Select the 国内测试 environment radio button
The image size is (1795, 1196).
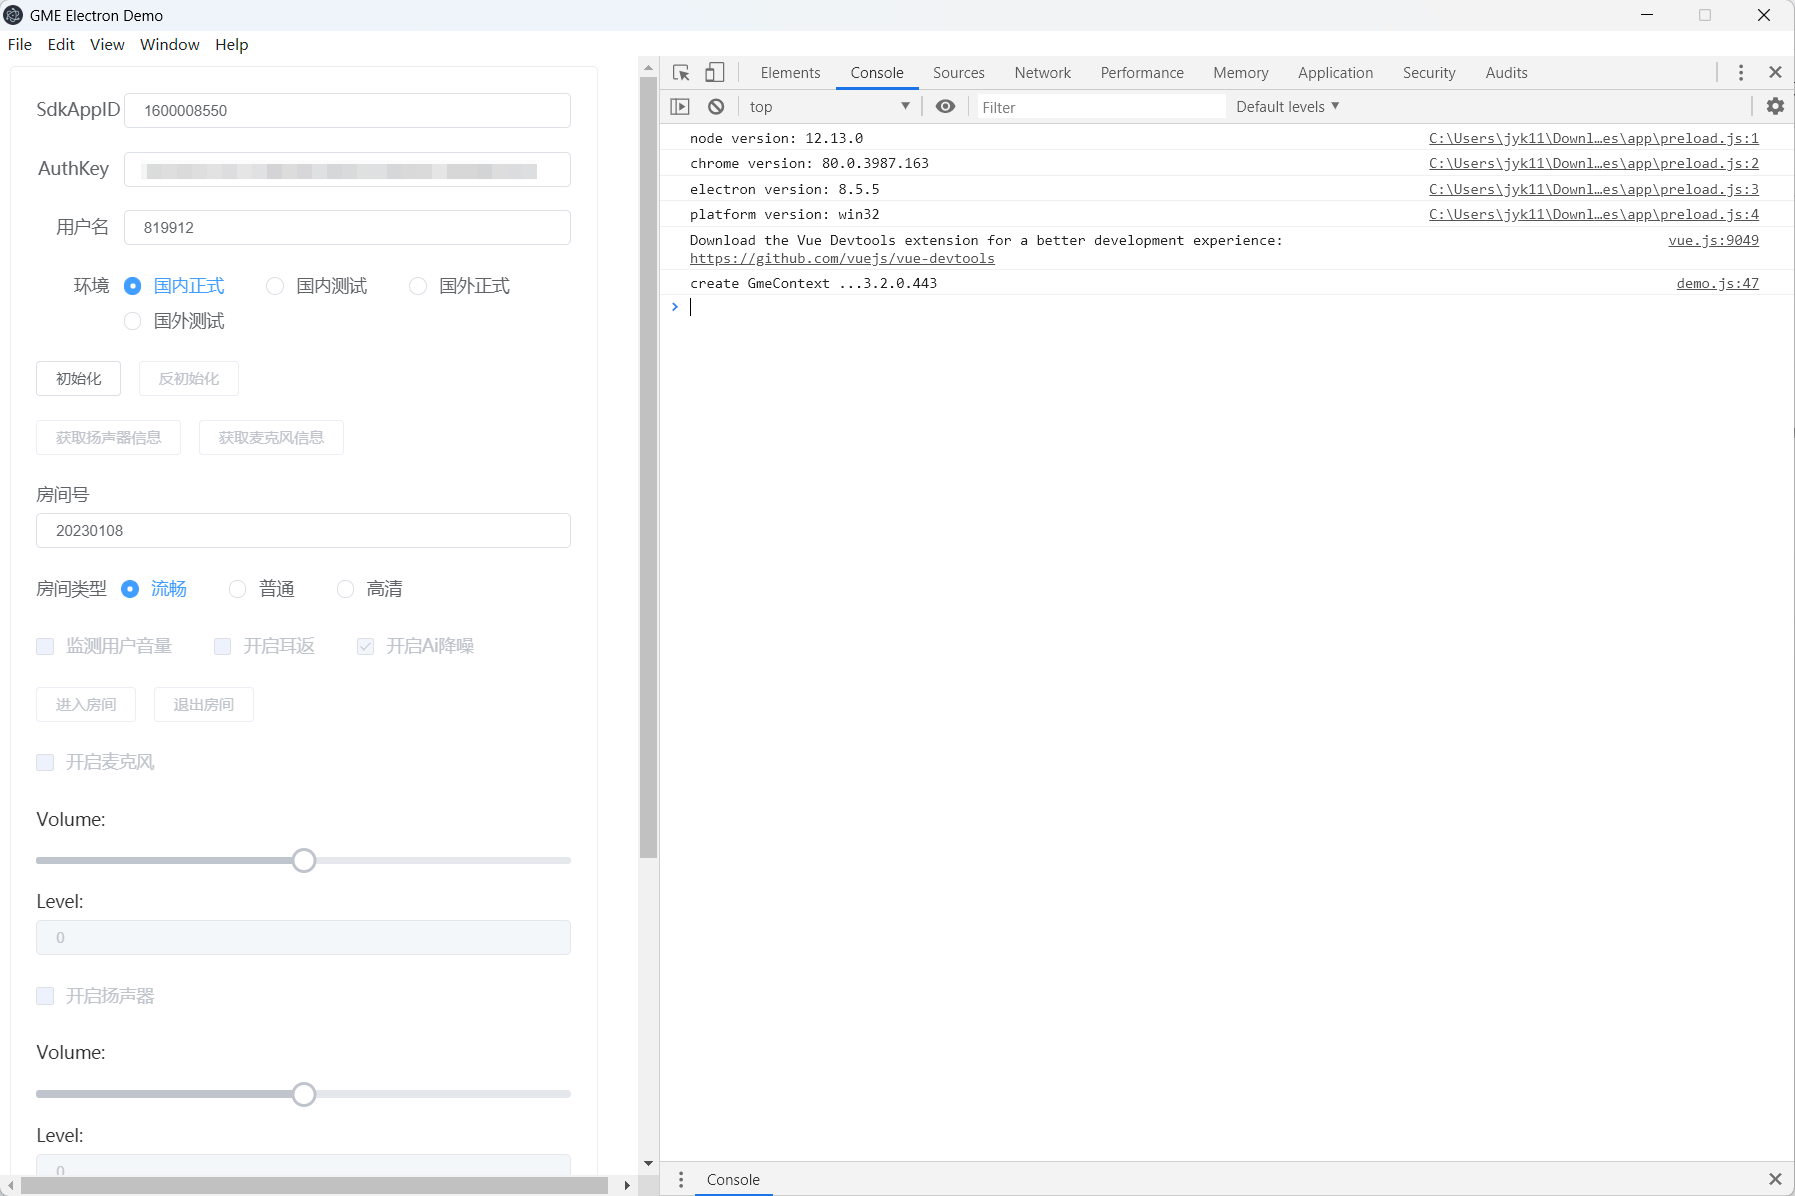pos(275,287)
